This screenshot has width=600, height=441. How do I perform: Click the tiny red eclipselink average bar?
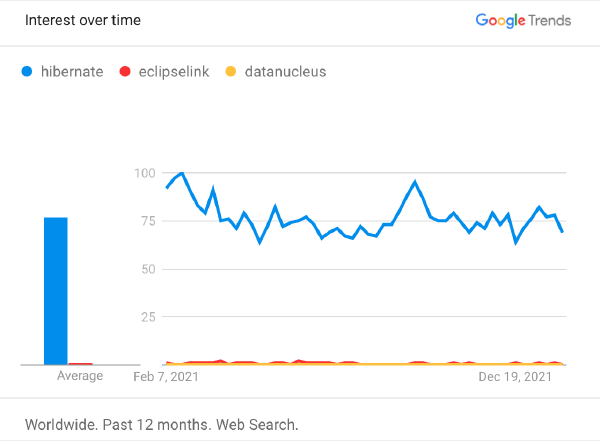pyautogui.click(x=80, y=363)
